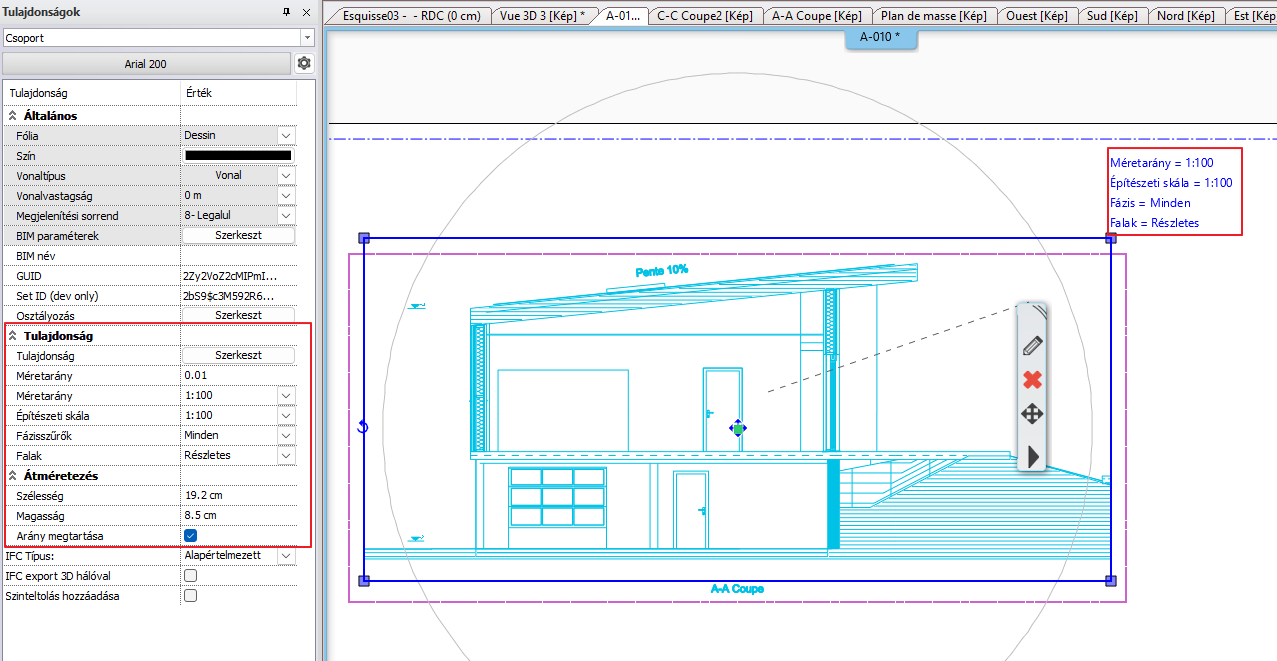Click Szerkeszt button for BIM paraméterek
1277x661 pixels.
click(x=238, y=236)
